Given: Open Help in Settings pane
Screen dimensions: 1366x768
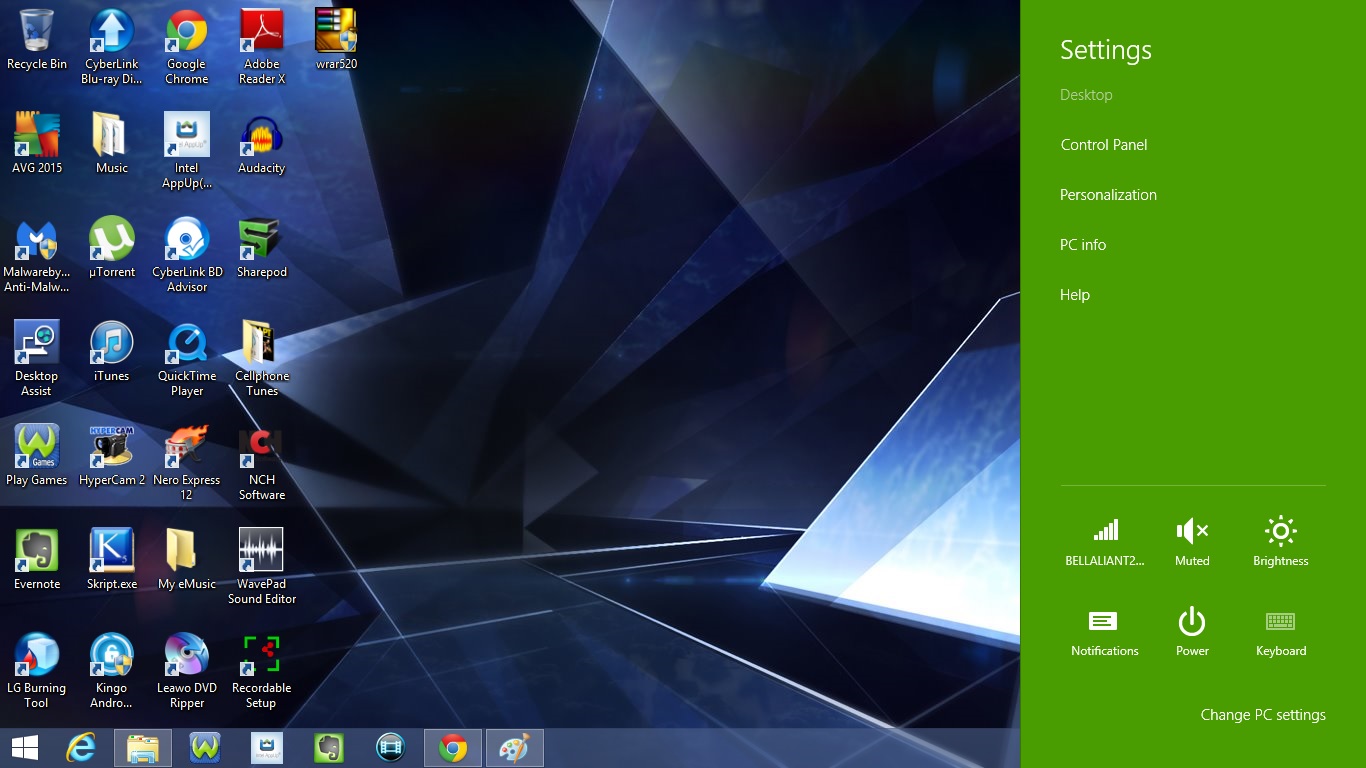Looking at the screenshot, I should 1075,295.
